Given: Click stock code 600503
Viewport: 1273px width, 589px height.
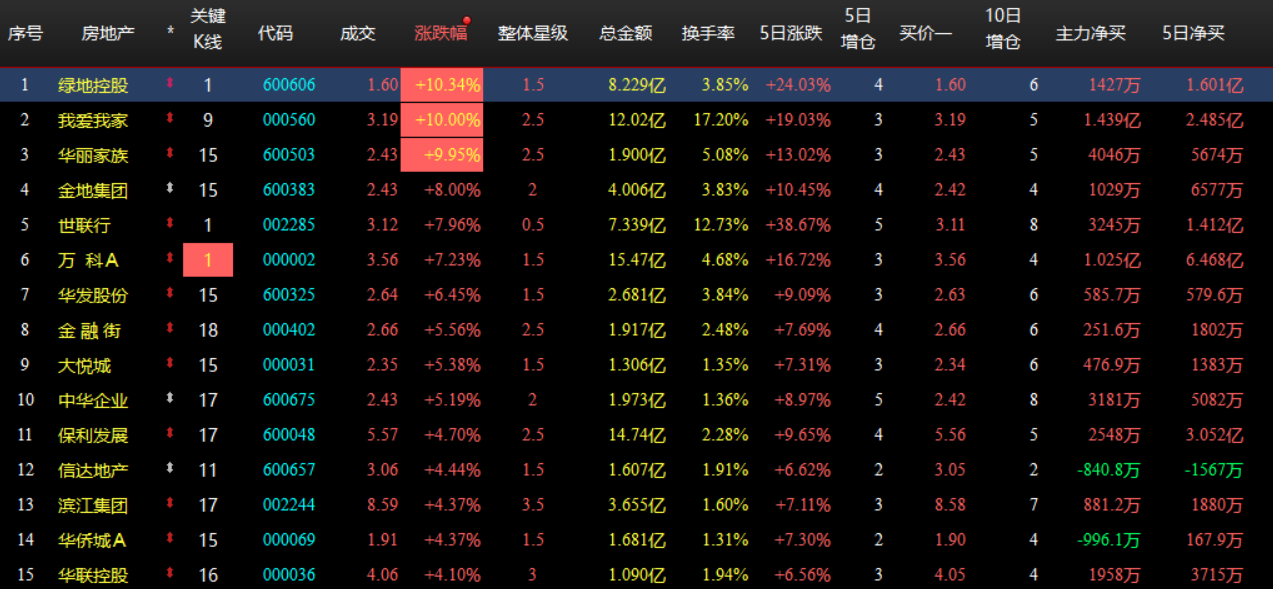Looking at the screenshot, I should (289, 155).
